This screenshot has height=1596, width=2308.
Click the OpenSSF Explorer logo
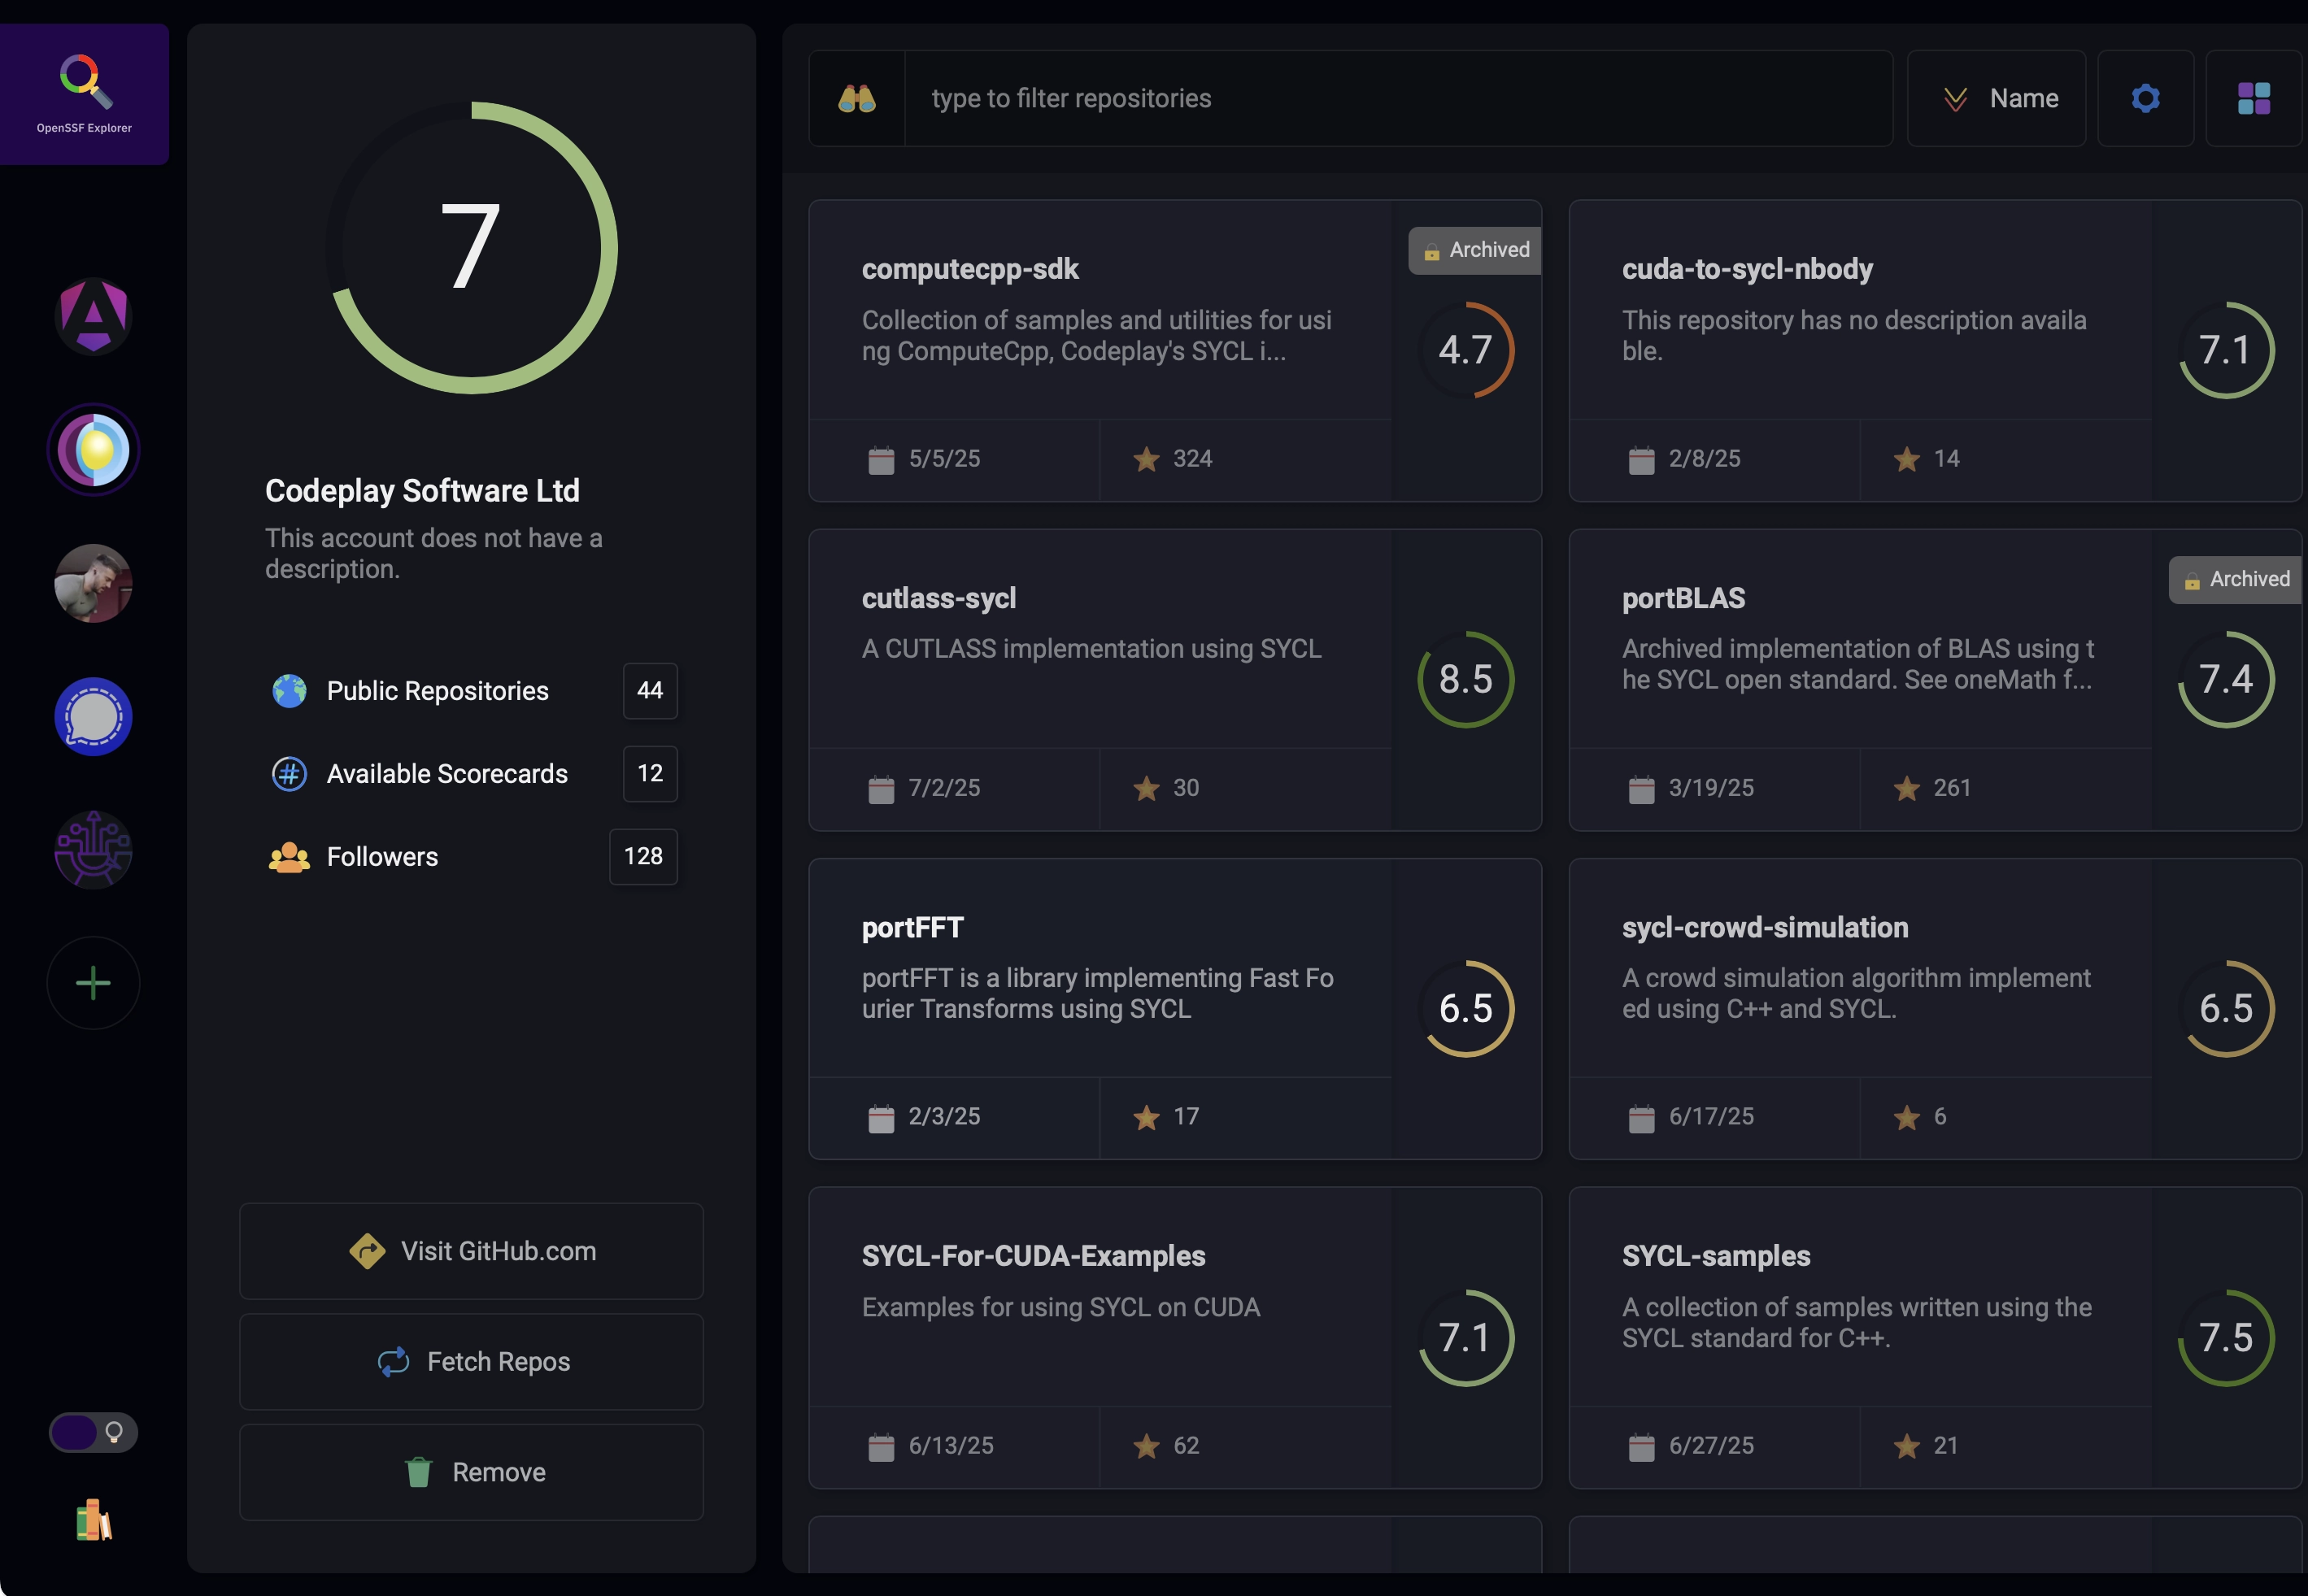pyautogui.click(x=84, y=94)
